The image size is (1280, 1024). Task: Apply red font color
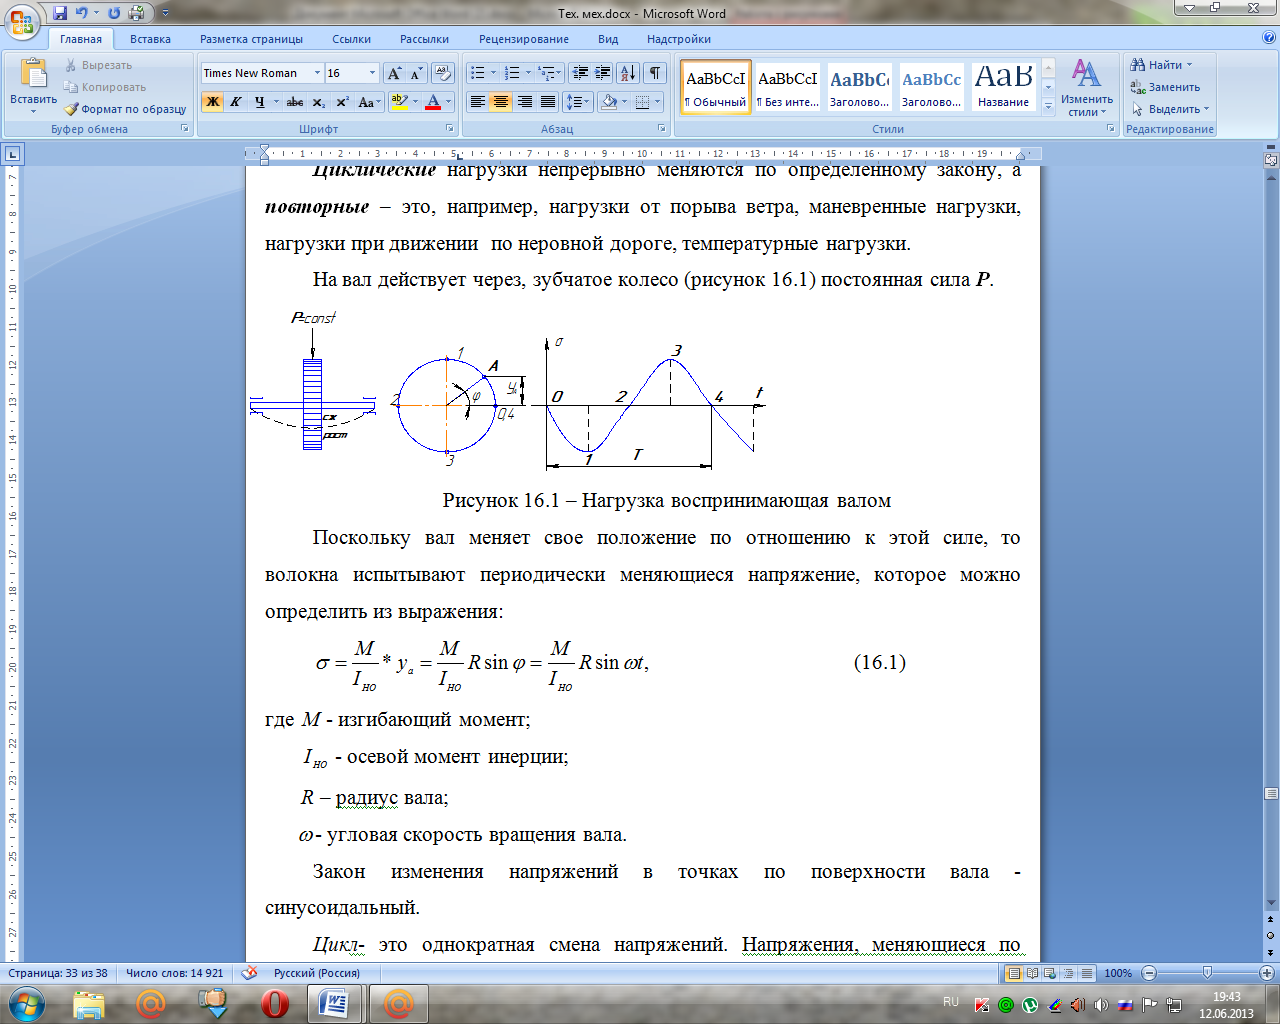433,102
